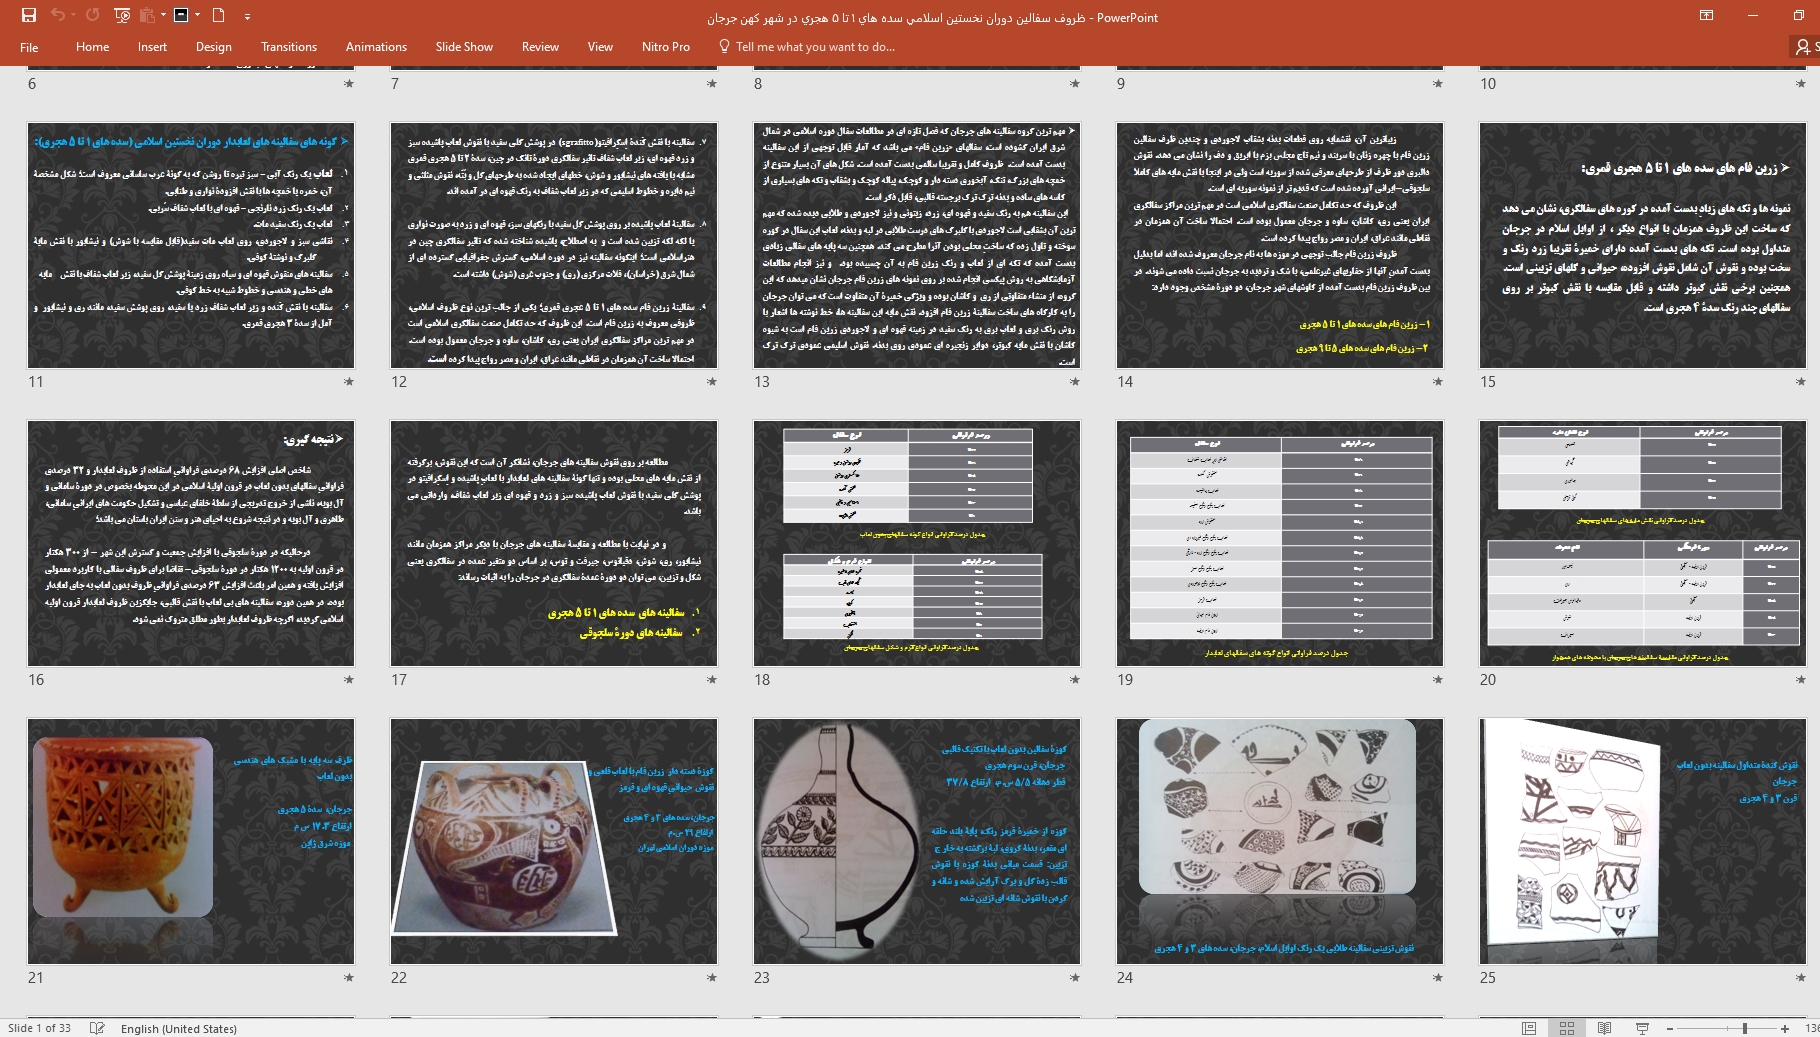Click the zoom out minus icon
Image resolution: width=1820 pixels, height=1037 pixels.
point(1670,1028)
